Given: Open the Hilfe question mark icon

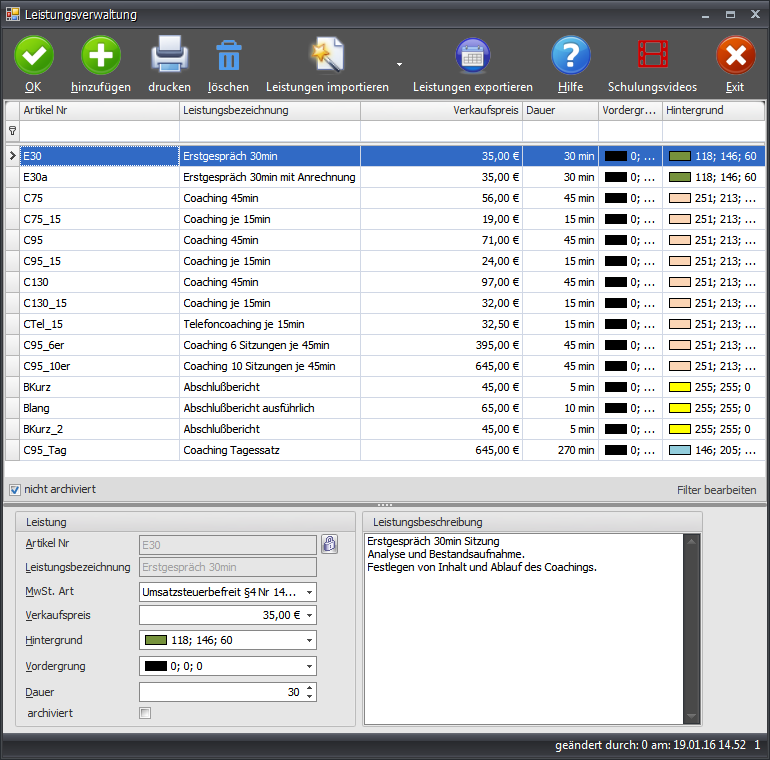Looking at the screenshot, I should point(571,55).
